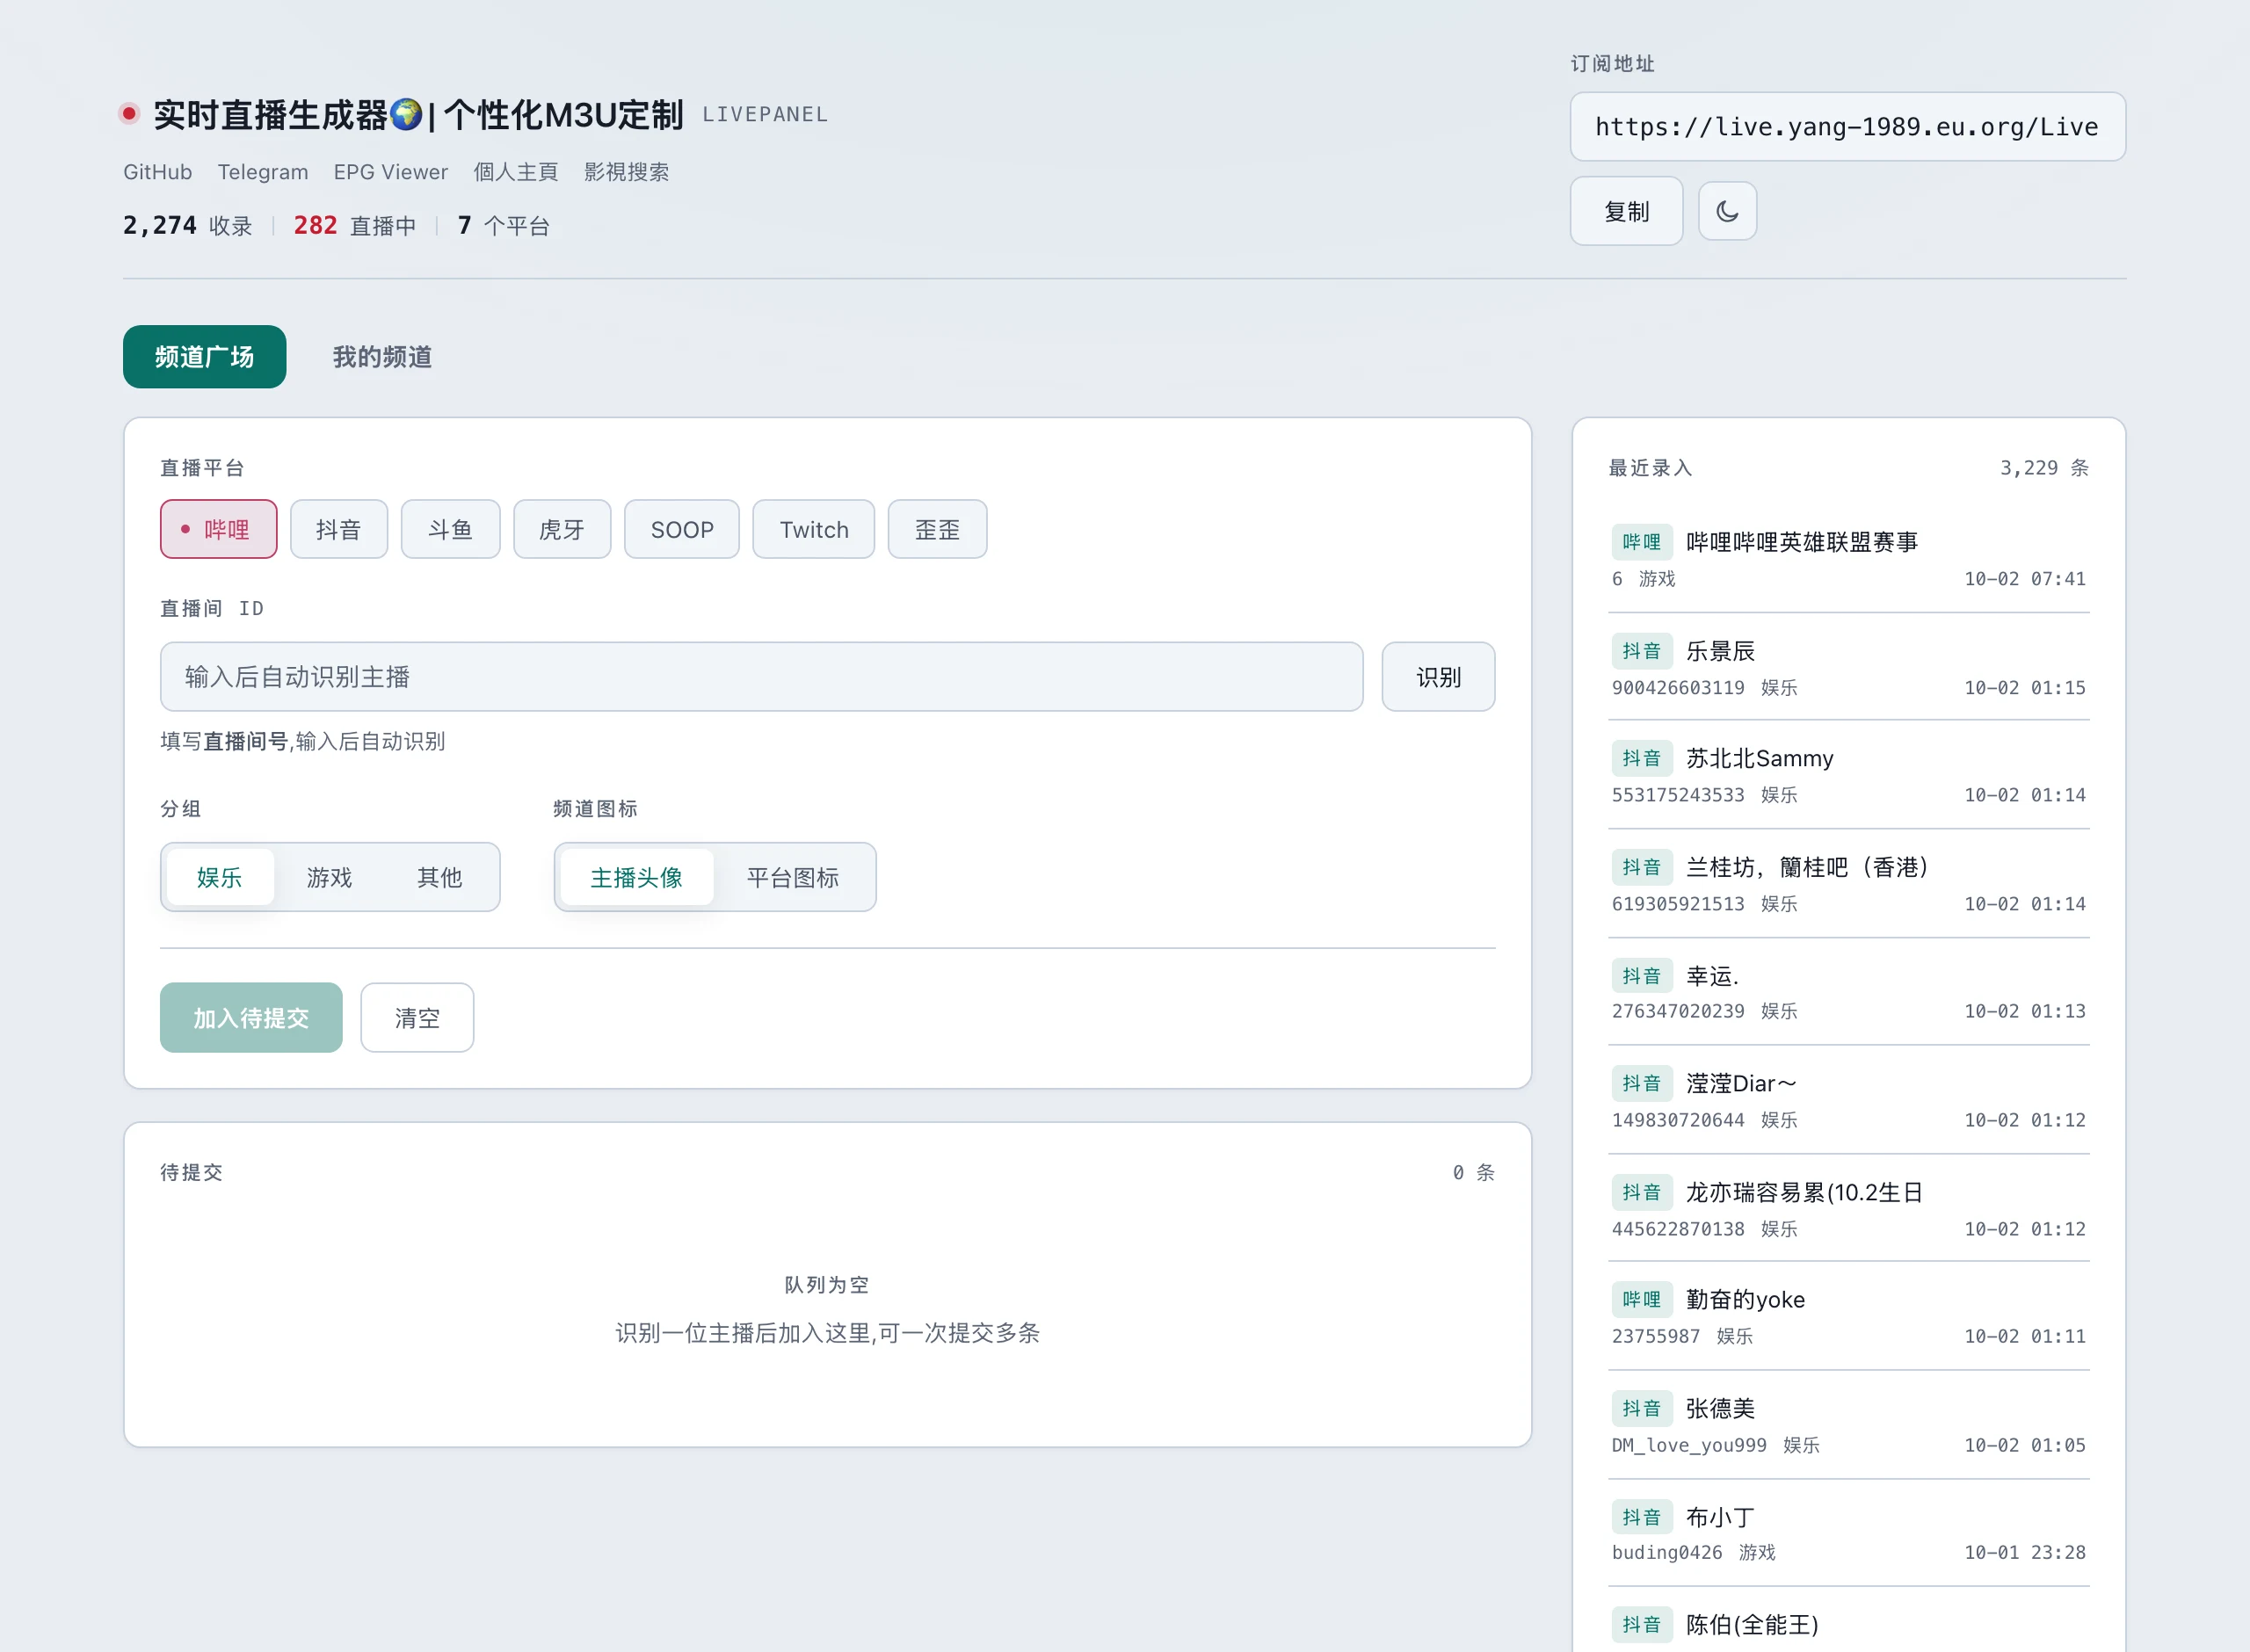Open the 滢滢Diar～ recent entry
The width and height of the screenshot is (2250, 1652).
[x=1848, y=1101]
